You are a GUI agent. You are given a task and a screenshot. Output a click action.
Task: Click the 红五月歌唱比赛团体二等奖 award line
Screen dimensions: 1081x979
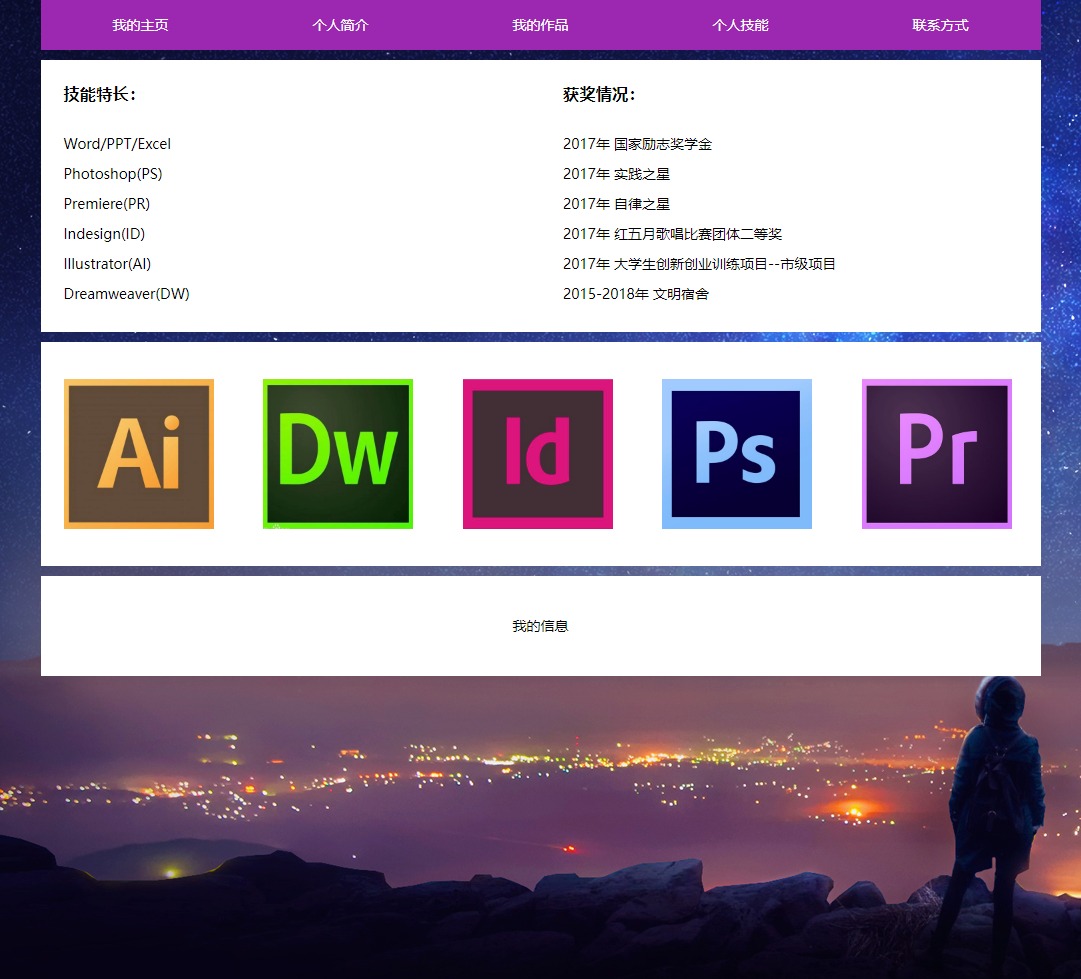(x=672, y=234)
